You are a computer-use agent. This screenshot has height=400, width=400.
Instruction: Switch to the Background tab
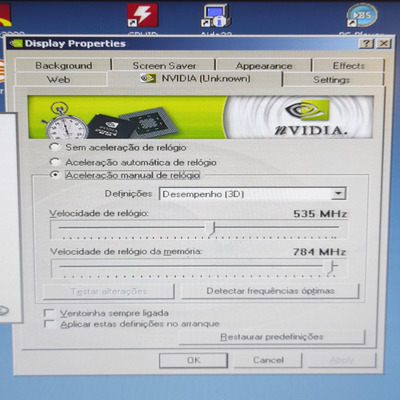pos(64,65)
